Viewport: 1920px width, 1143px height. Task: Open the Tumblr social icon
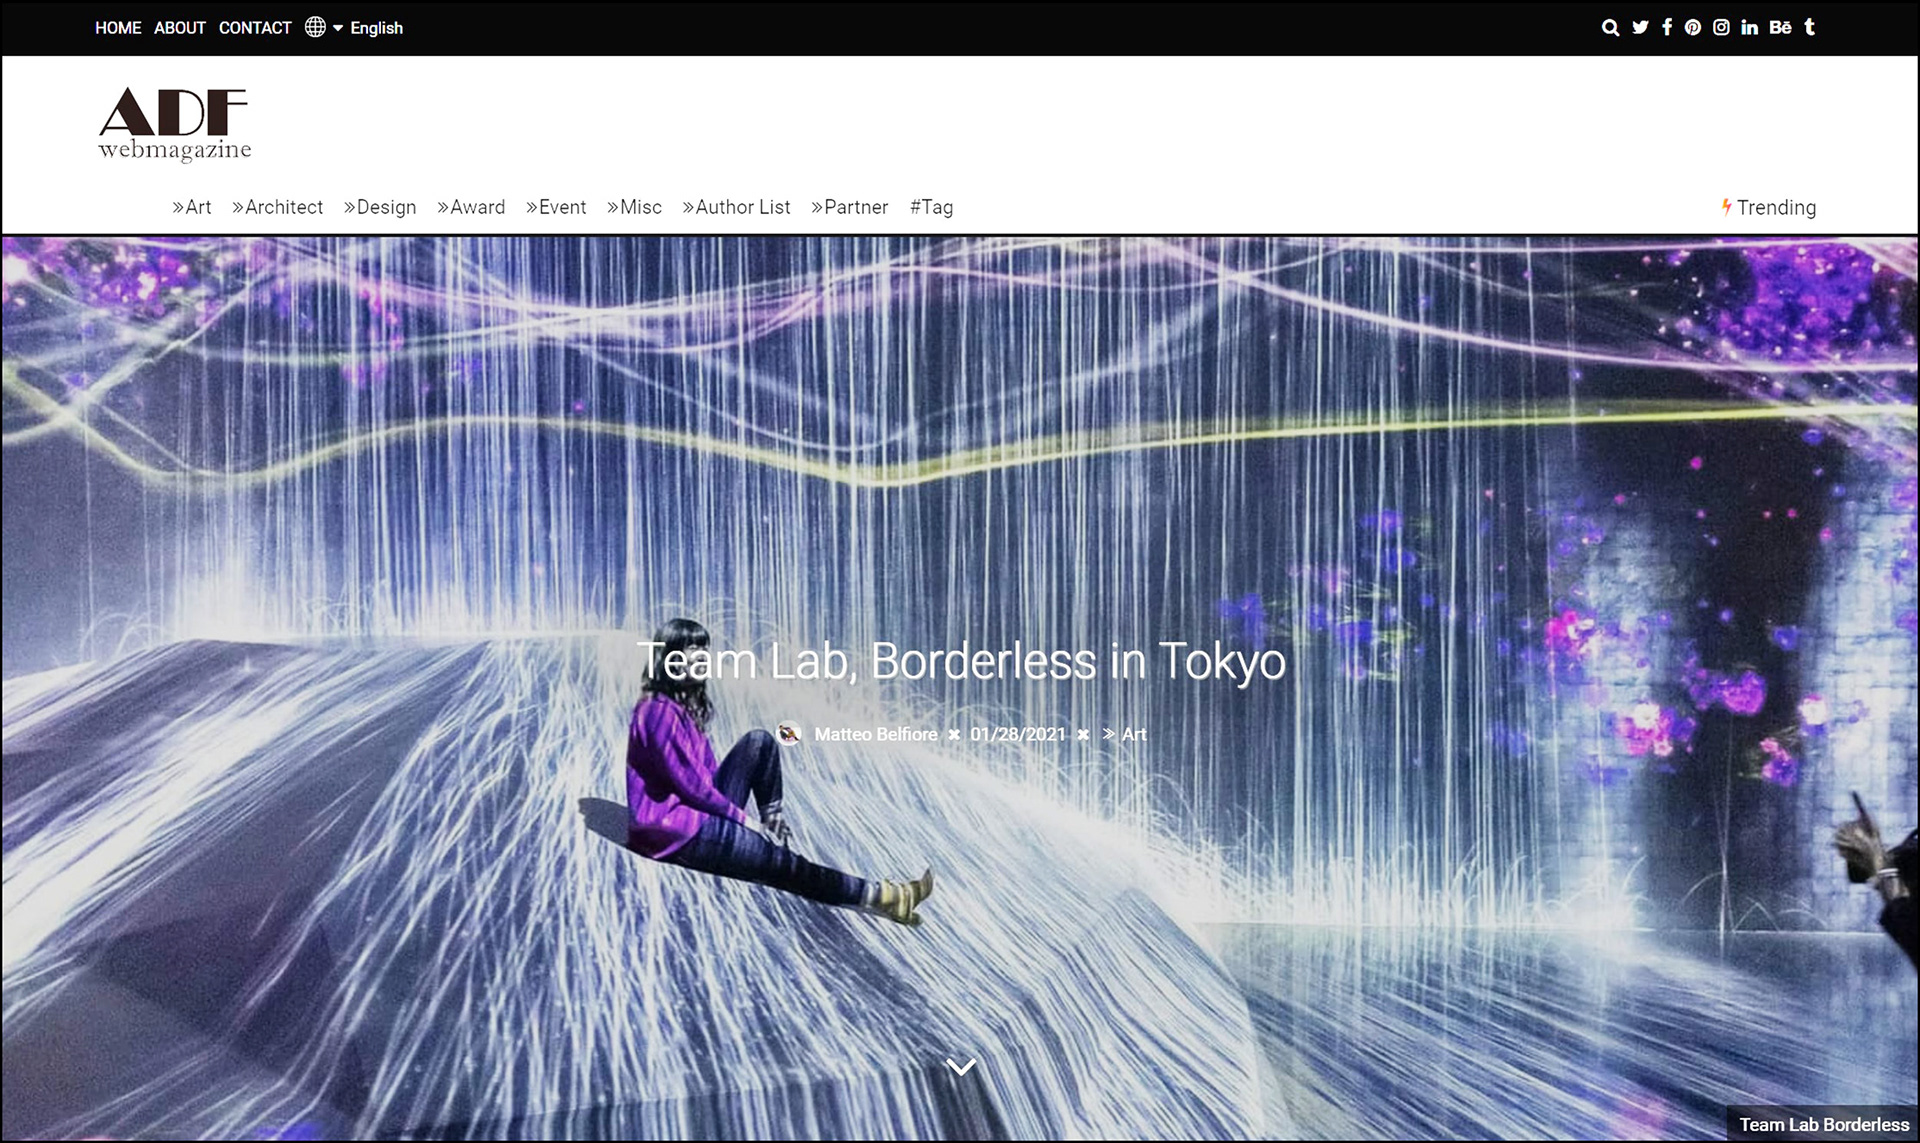(1809, 28)
